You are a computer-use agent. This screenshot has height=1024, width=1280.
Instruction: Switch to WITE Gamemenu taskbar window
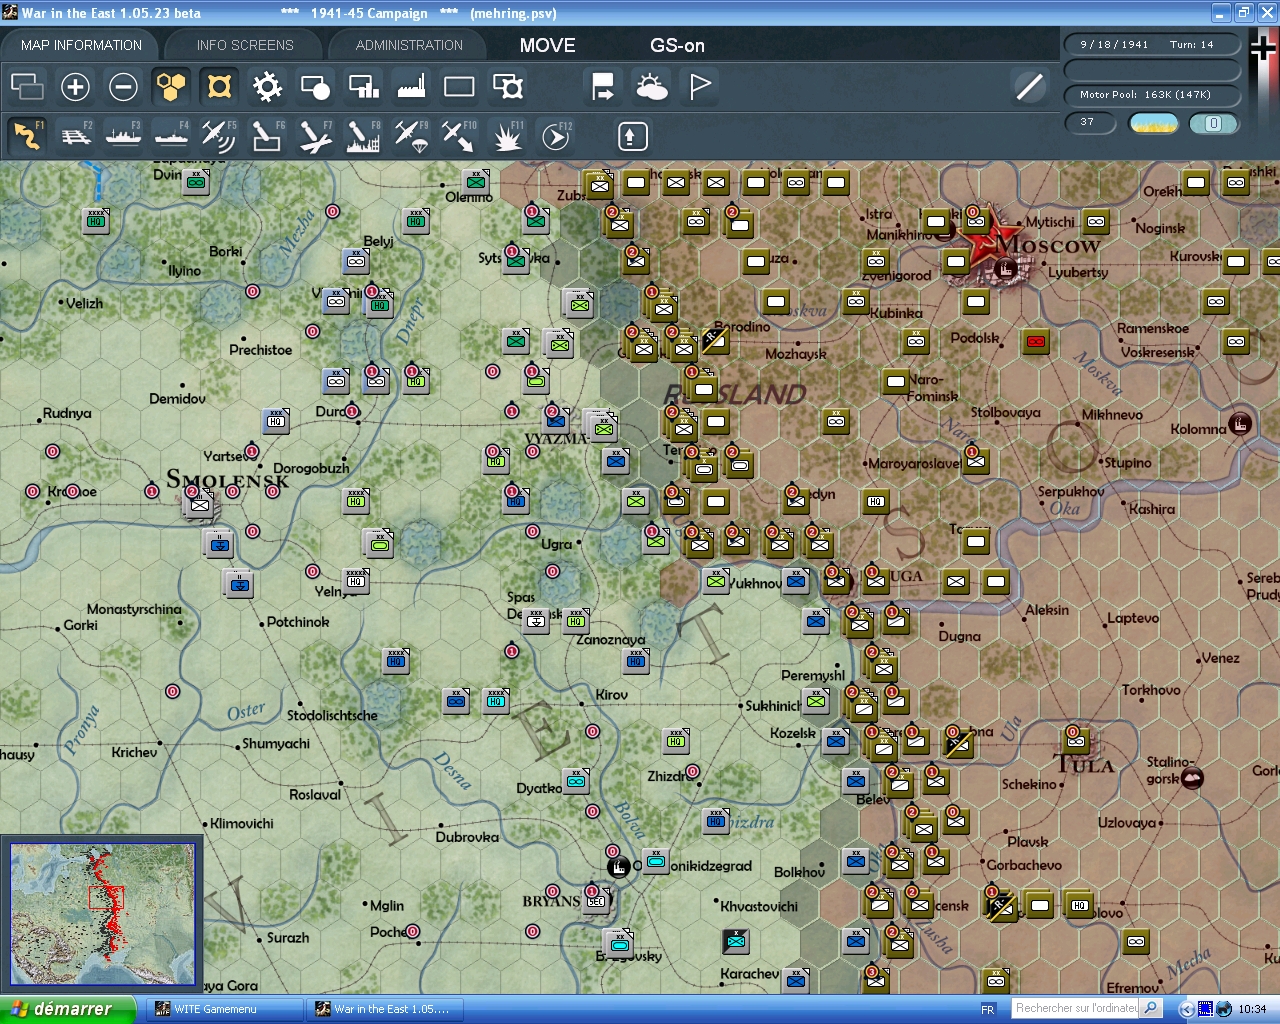click(x=226, y=1009)
